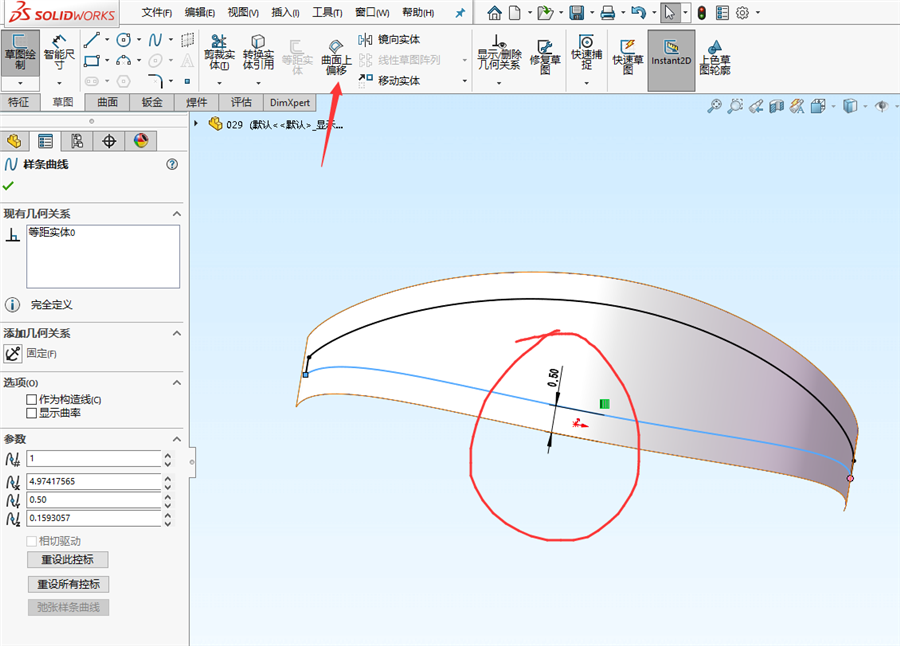Screen dimensions: 900x646
Task: Click the spline point number field
Action: point(94,458)
